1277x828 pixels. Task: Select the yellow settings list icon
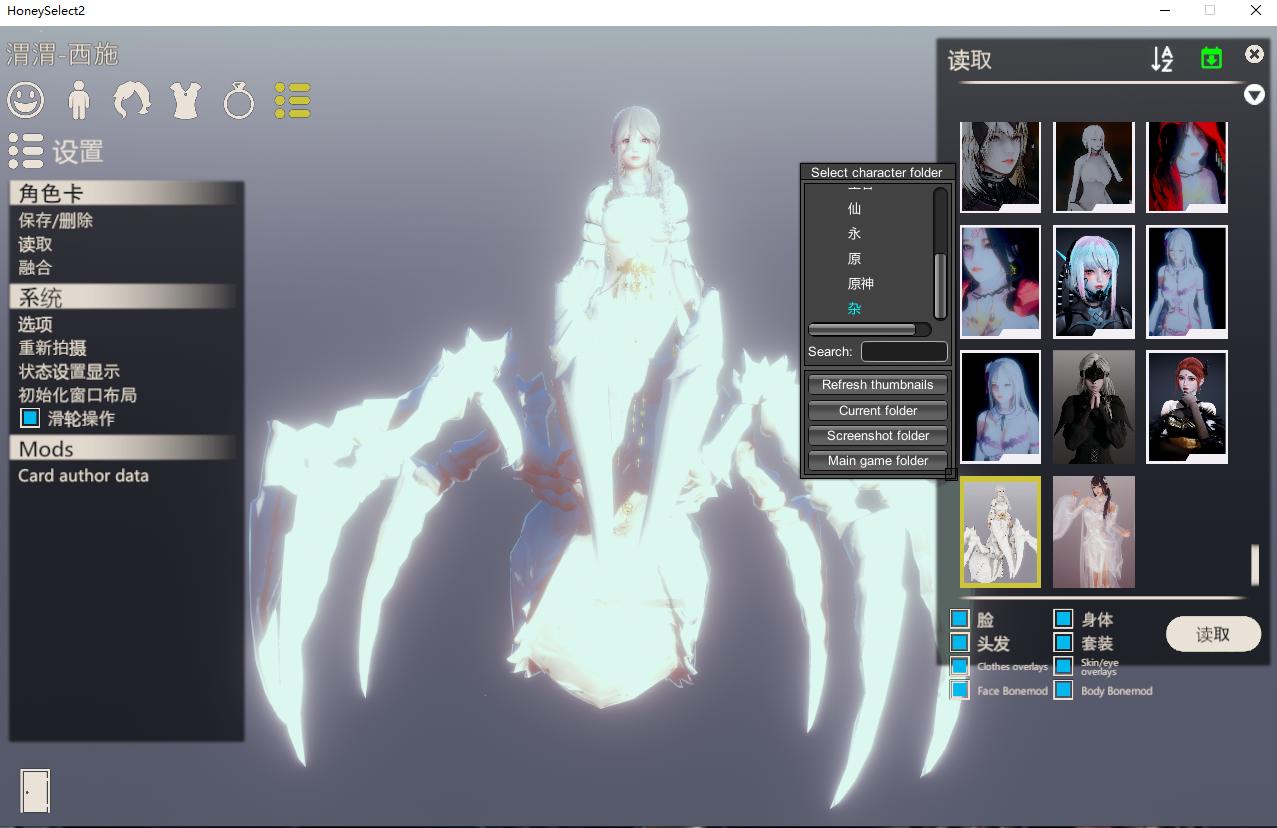tap(293, 100)
